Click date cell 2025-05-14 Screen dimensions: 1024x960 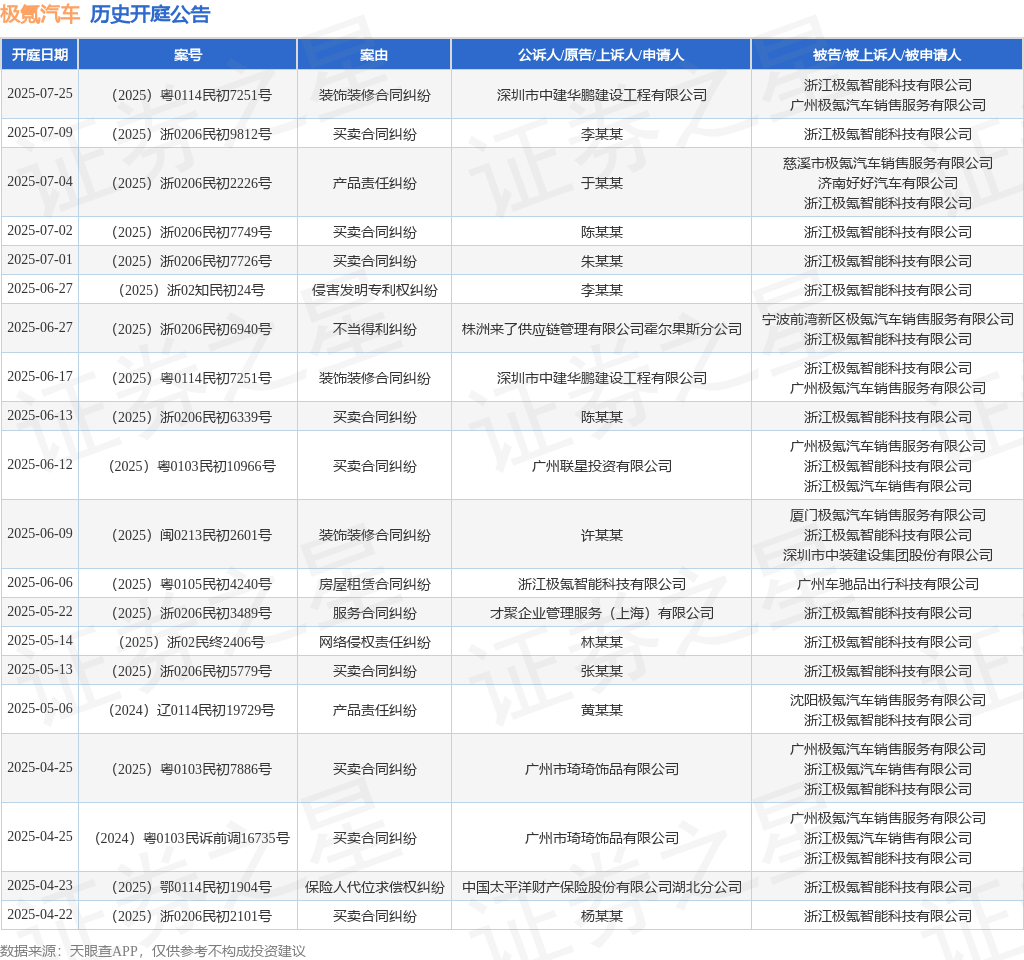point(40,641)
